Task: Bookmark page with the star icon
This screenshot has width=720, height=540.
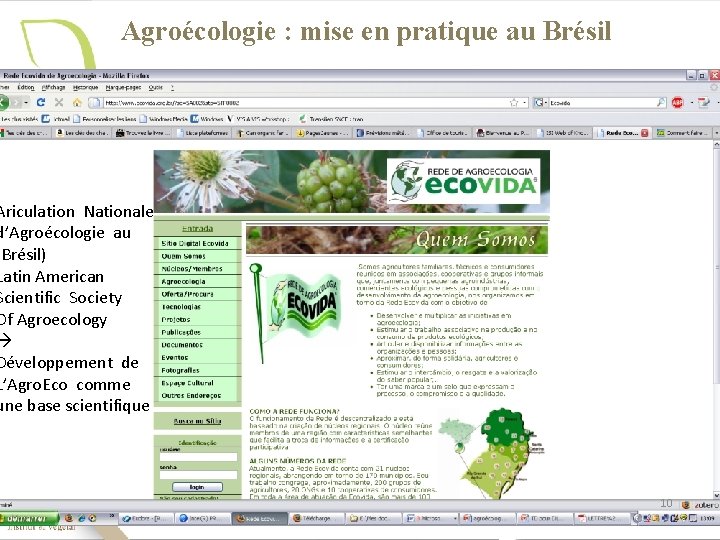Action: coord(514,103)
